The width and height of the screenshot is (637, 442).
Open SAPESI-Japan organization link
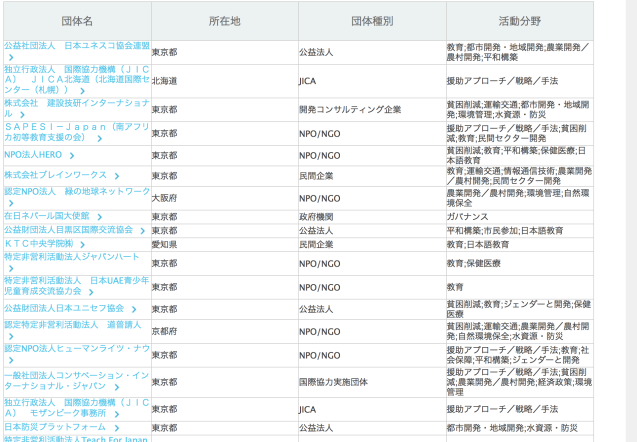click(77, 132)
